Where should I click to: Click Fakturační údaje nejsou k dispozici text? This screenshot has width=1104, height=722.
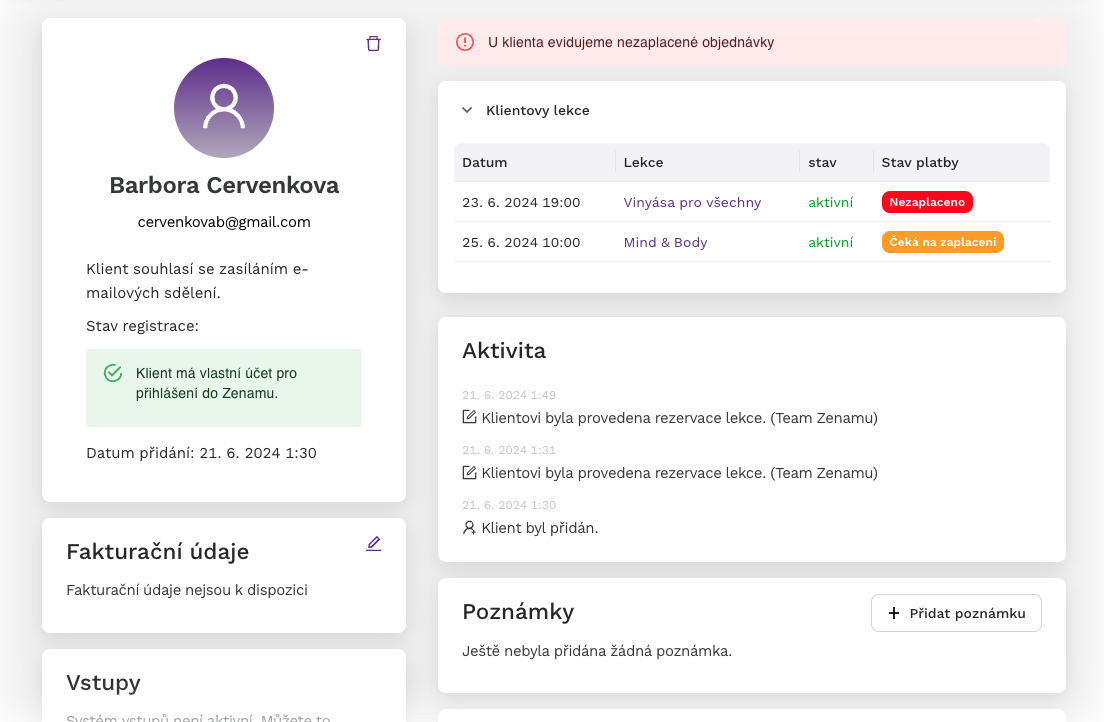tap(187, 590)
